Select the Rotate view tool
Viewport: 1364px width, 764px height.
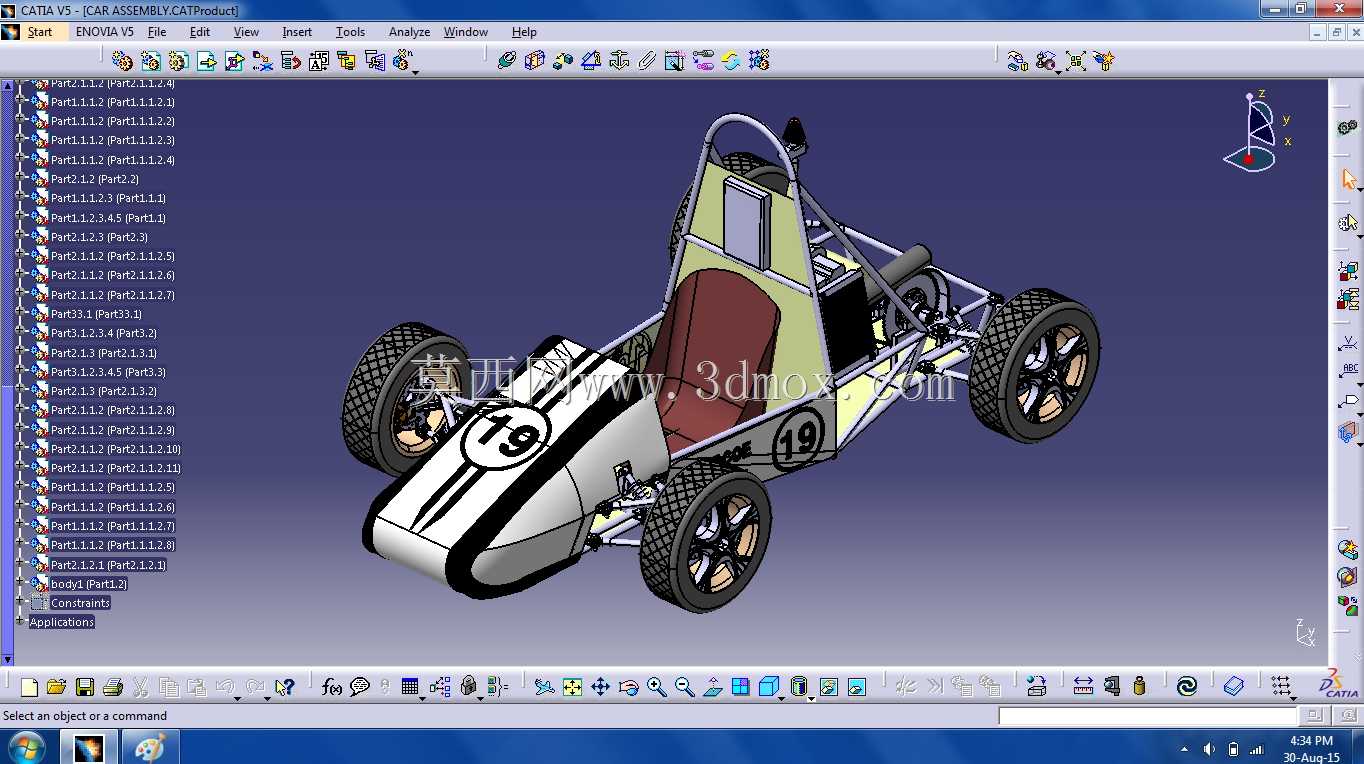[x=628, y=687]
